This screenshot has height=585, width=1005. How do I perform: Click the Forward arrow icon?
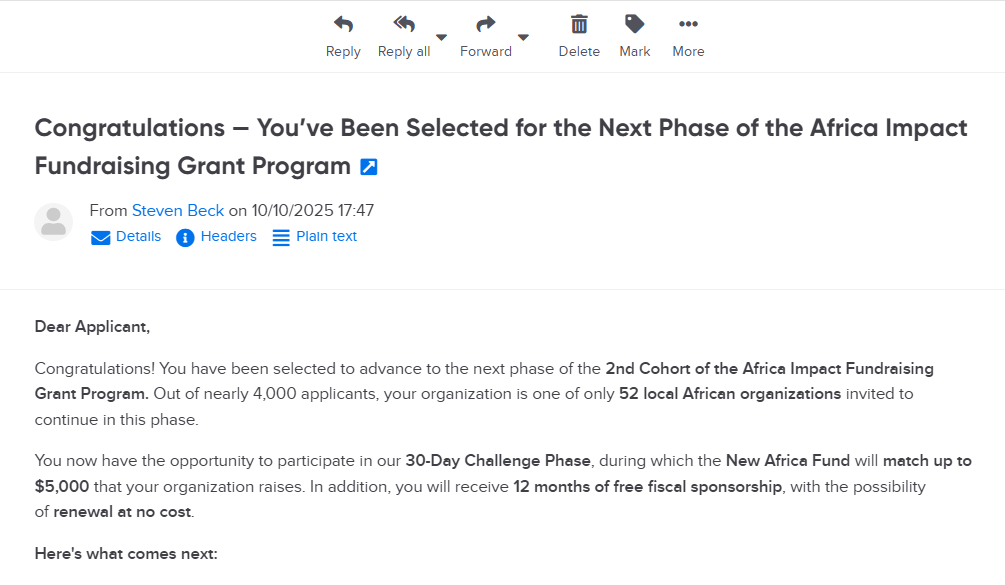click(x=486, y=24)
